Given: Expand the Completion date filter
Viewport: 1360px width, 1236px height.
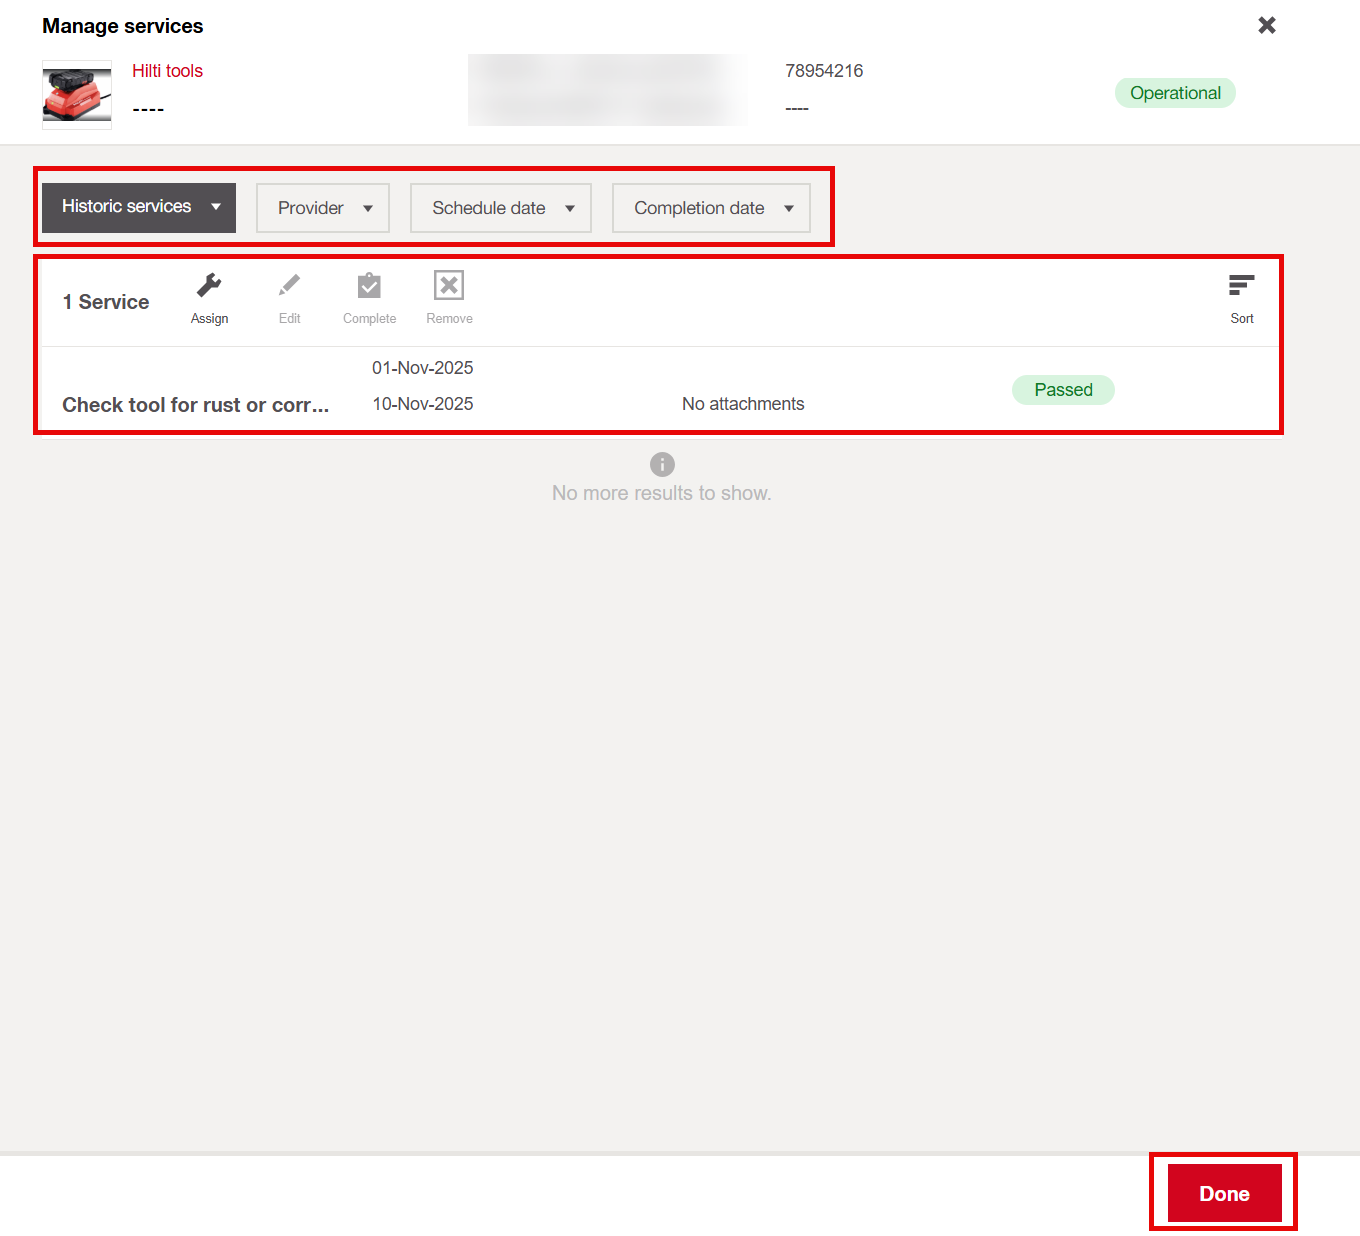Looking at the screenshot, I should (x=711, y=208).
